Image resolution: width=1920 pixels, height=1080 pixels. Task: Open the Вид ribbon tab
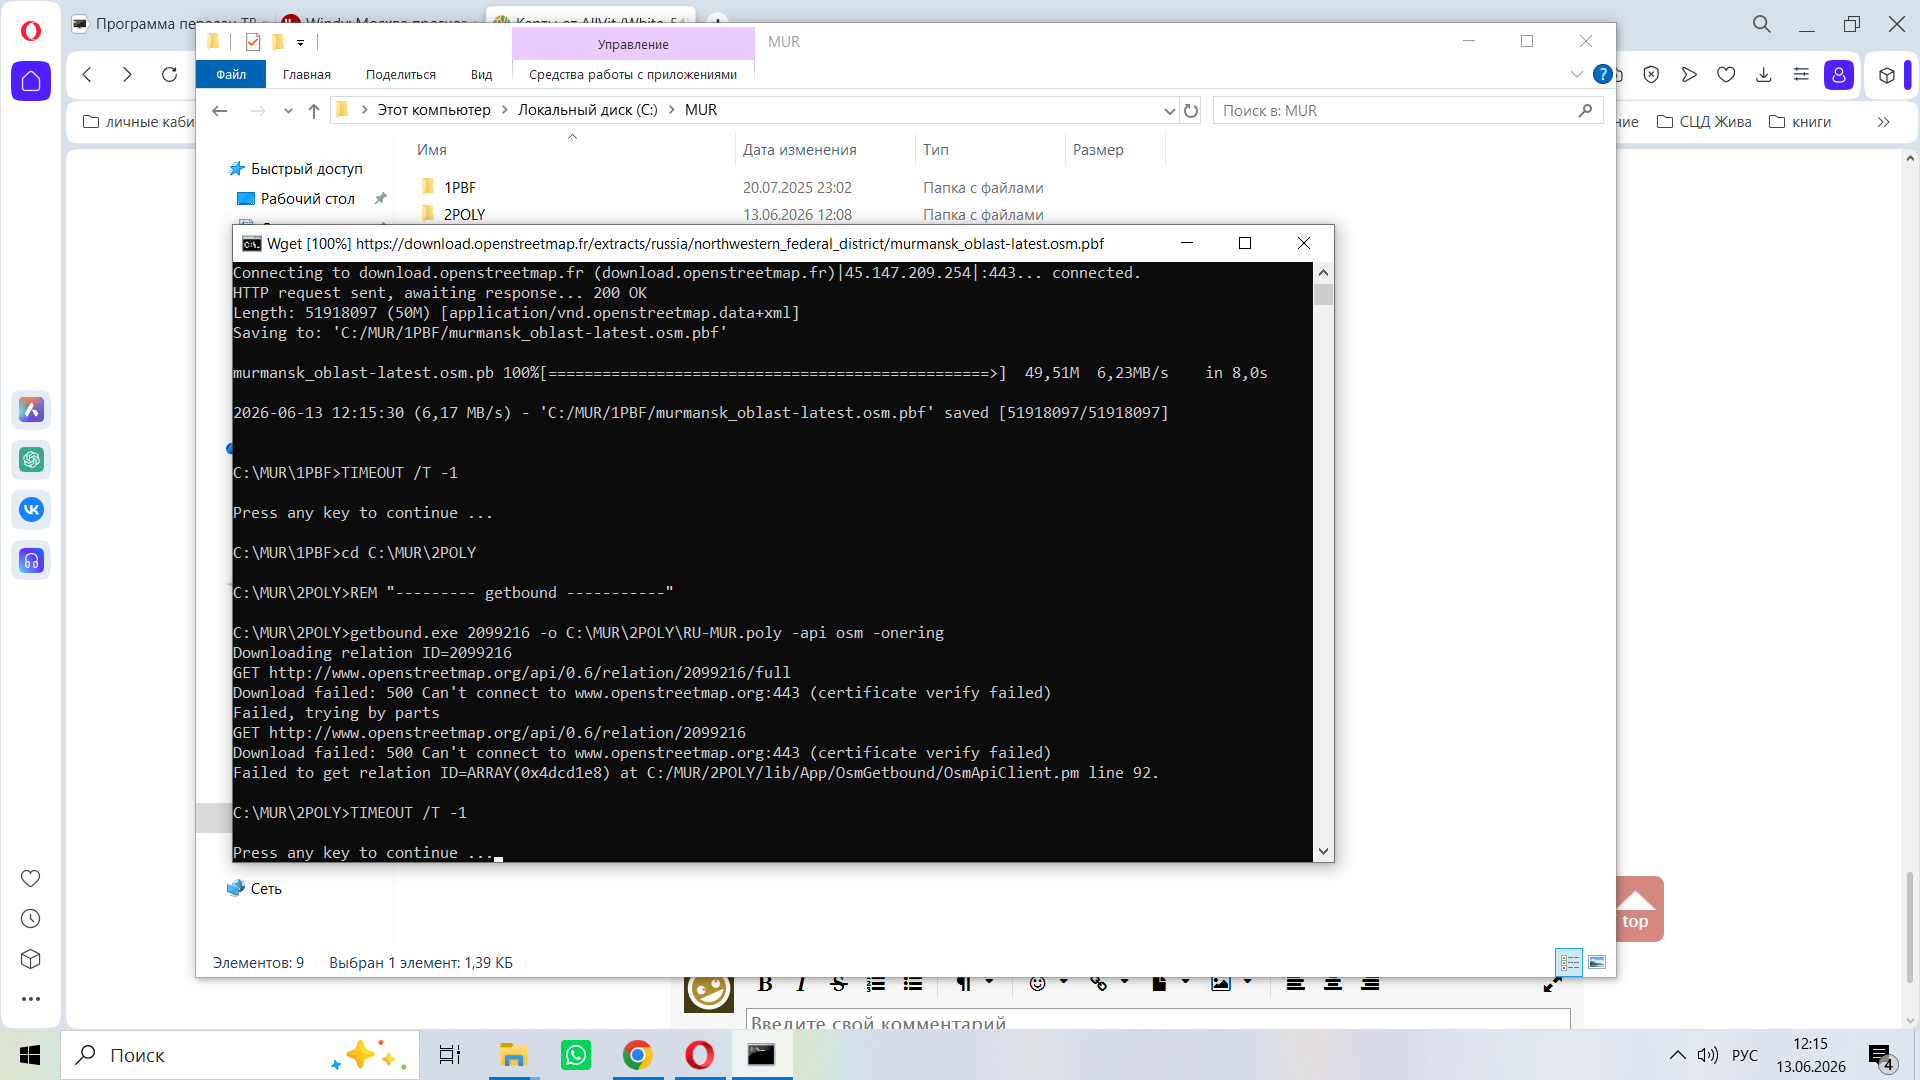point(482,74)
